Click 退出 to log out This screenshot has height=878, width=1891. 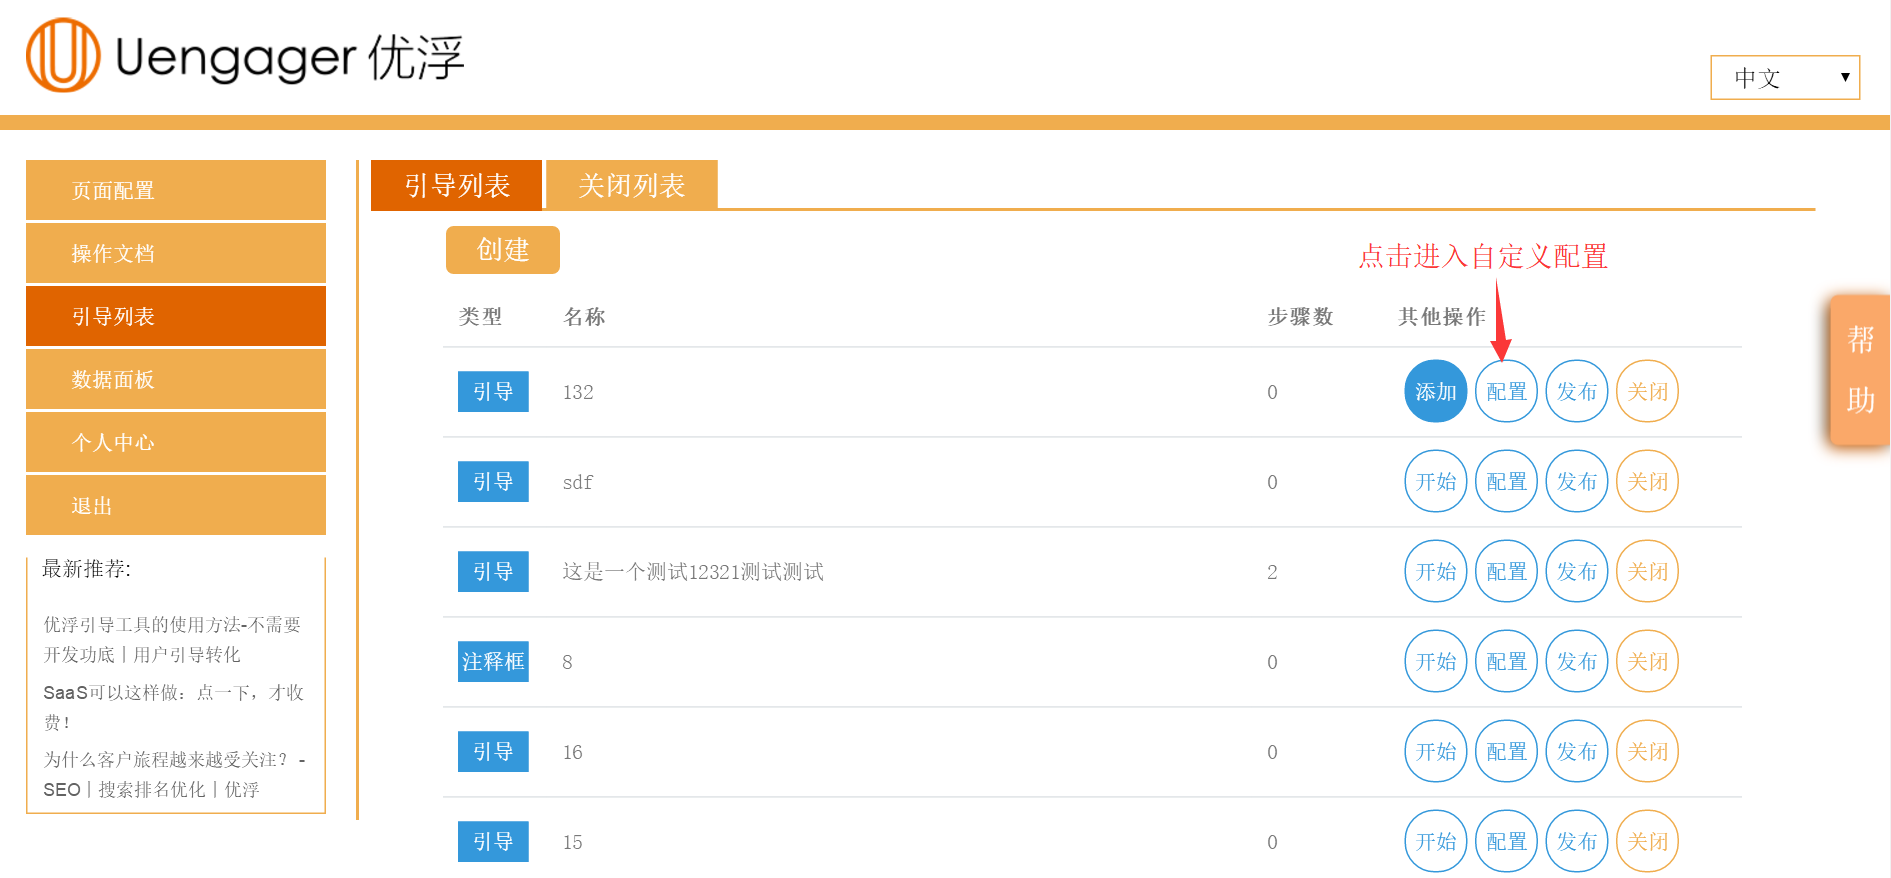click(176, 505)
